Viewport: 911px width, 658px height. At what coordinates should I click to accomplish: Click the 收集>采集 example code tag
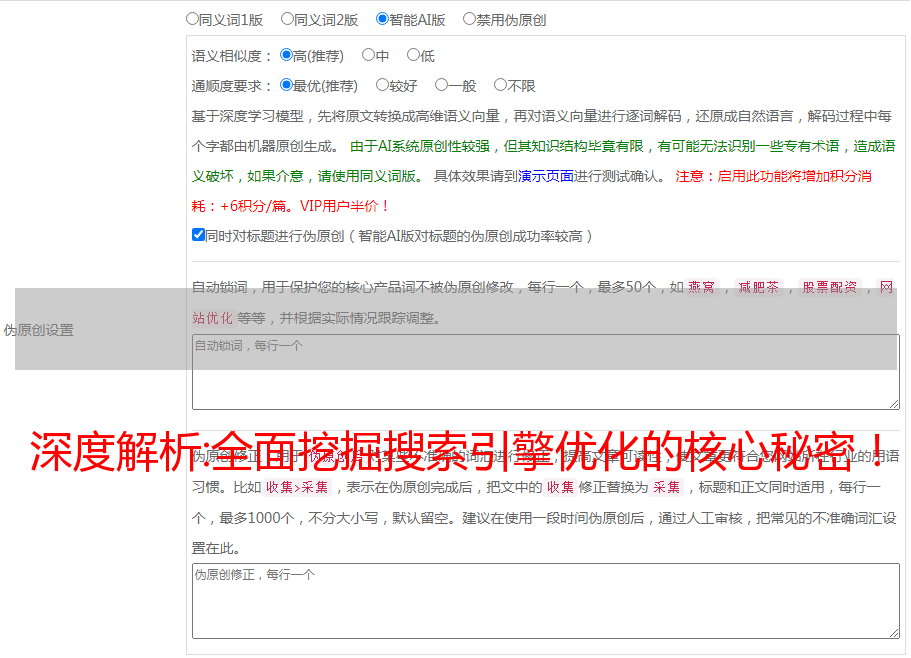tap(297, 487)
